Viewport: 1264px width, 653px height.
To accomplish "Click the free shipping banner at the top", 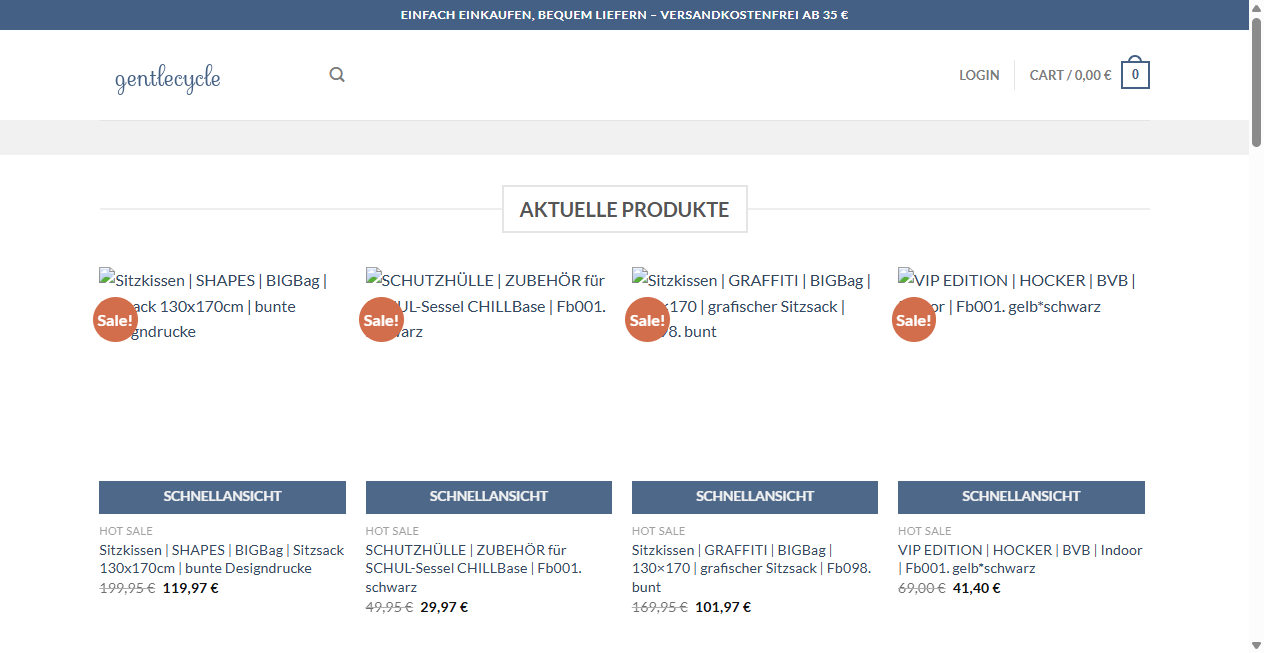I will click(x=624, y=15).
